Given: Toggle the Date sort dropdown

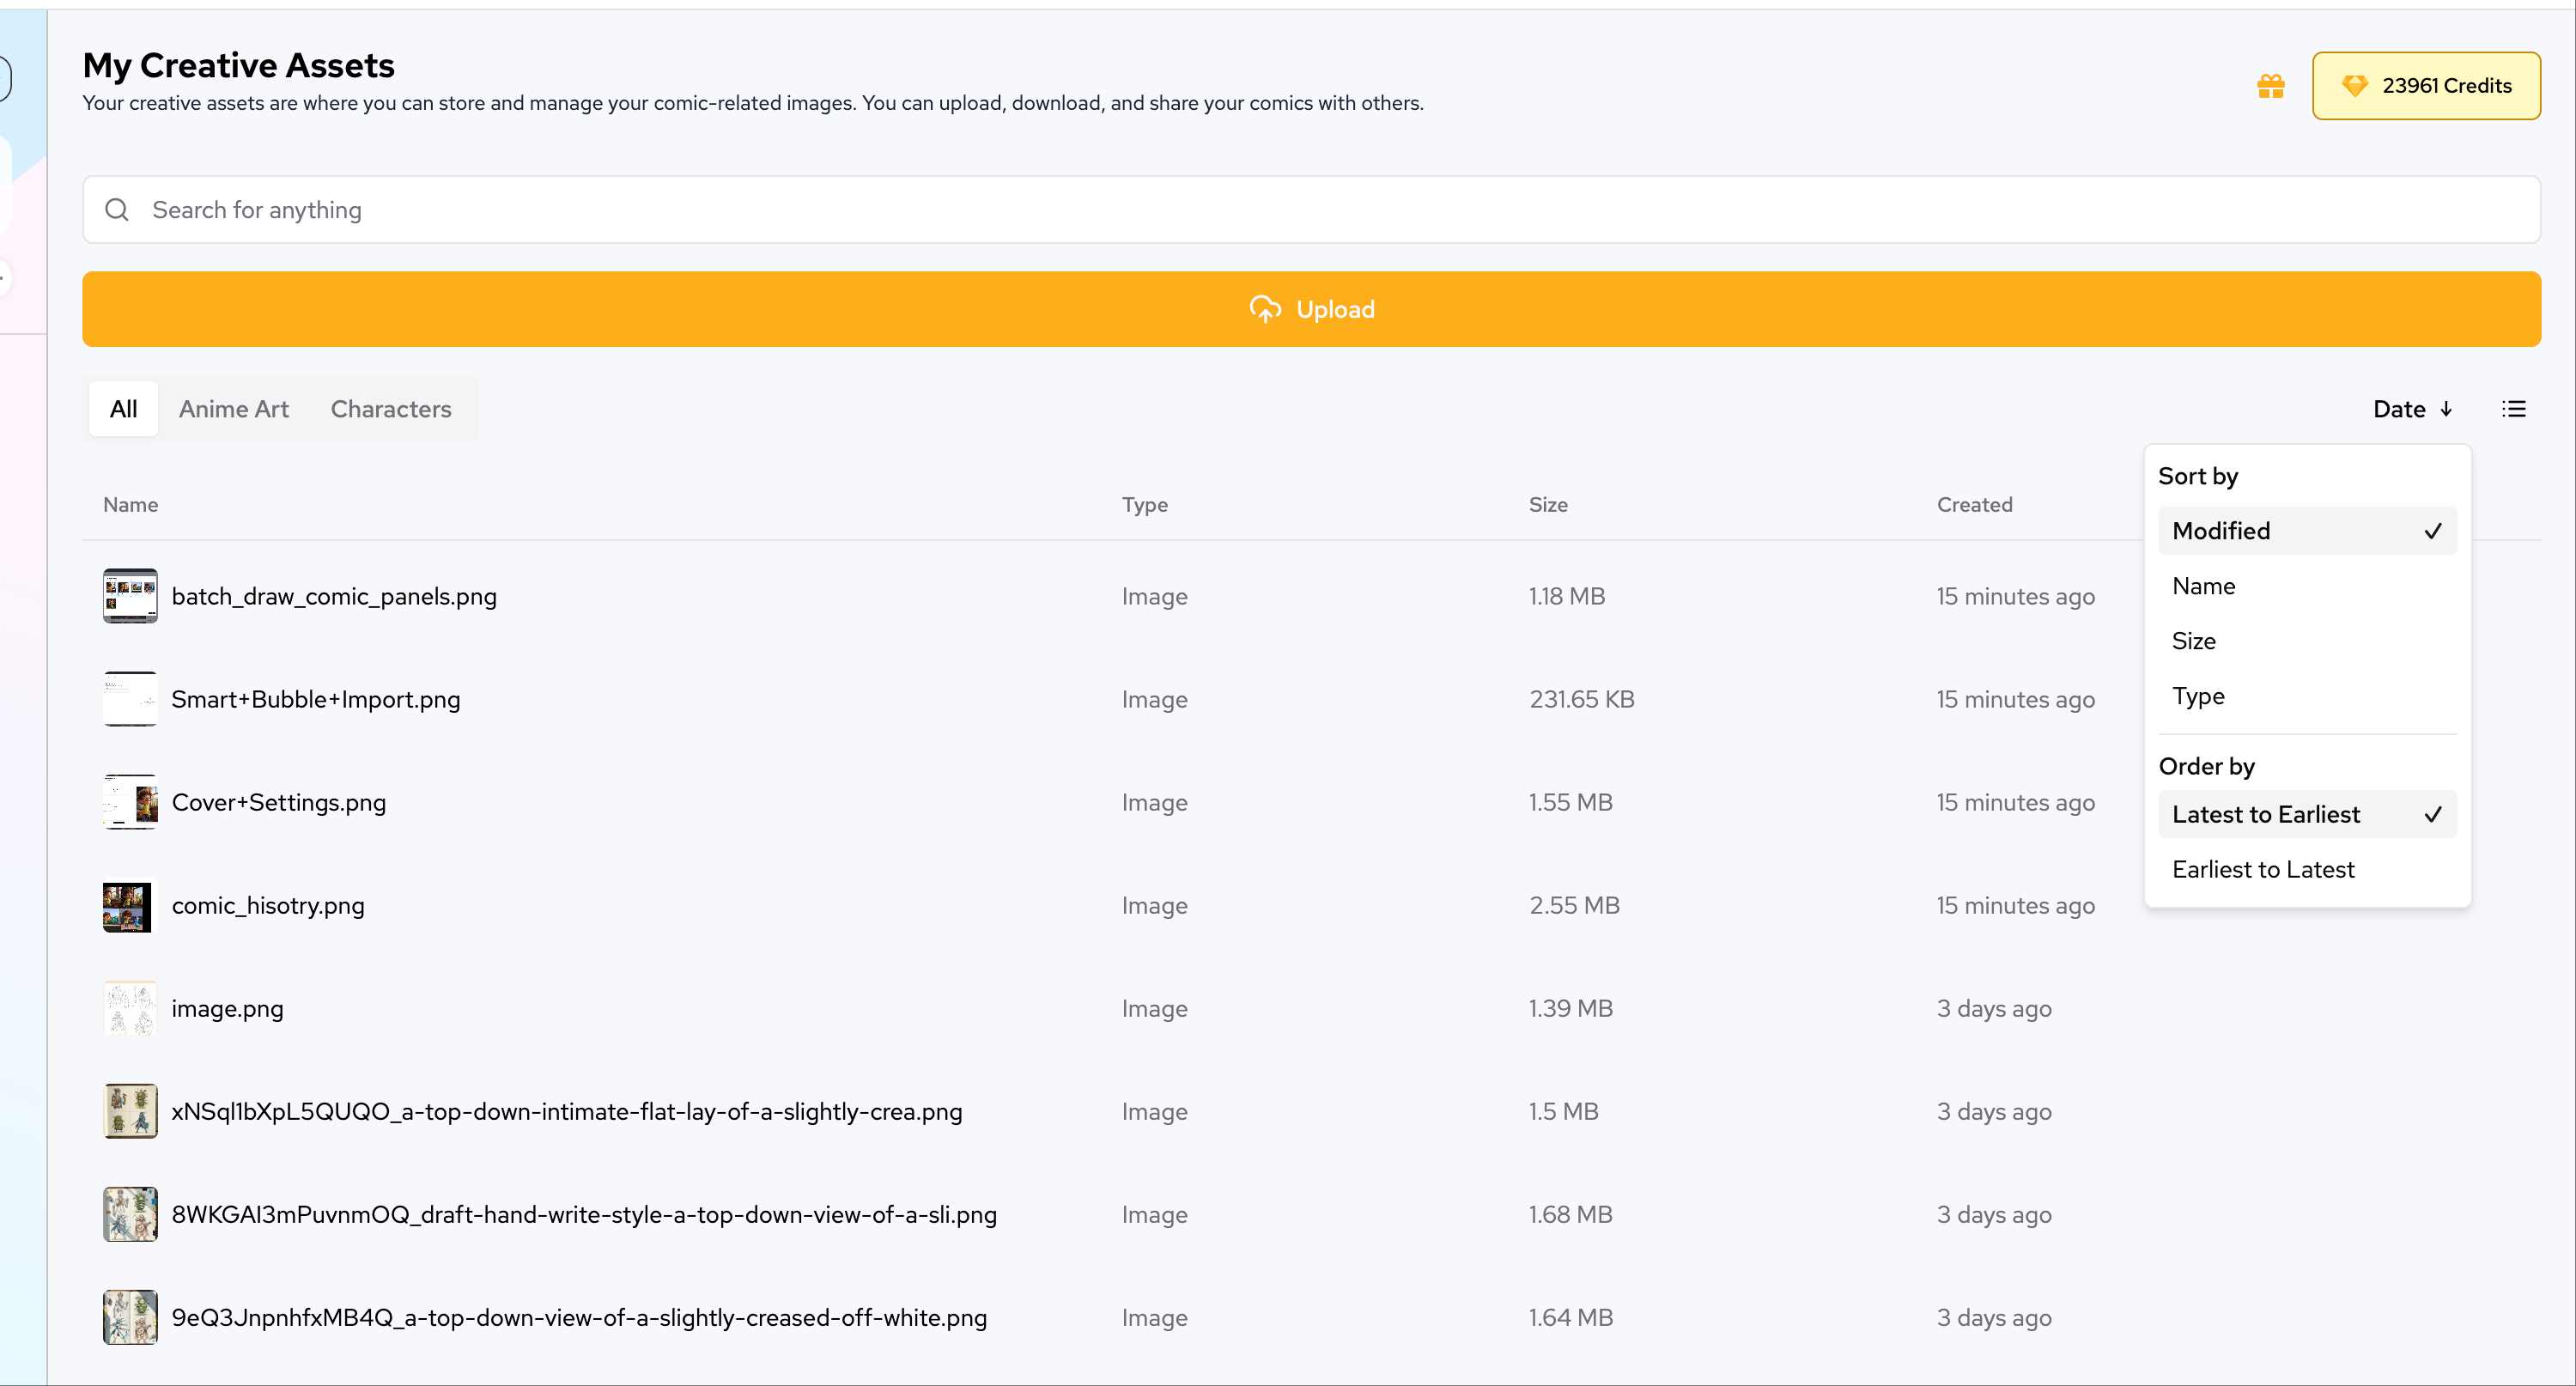Looking at the screenshot, I should pos(2411,409).
